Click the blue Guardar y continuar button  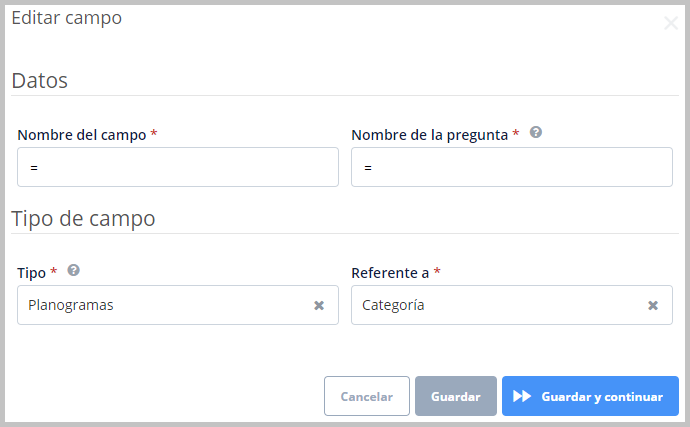pos(590,396)
